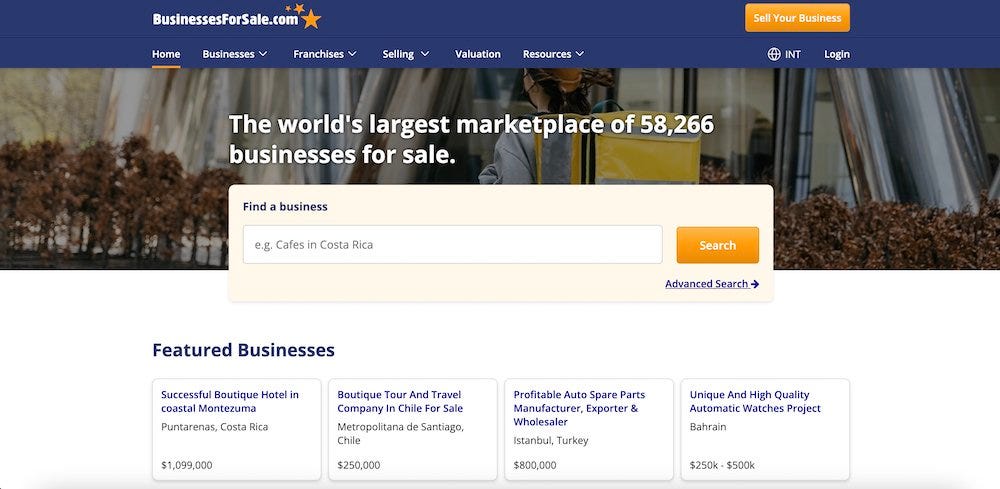
Task: Click the world's largest marketplace headline
Action: coord(471,139)
